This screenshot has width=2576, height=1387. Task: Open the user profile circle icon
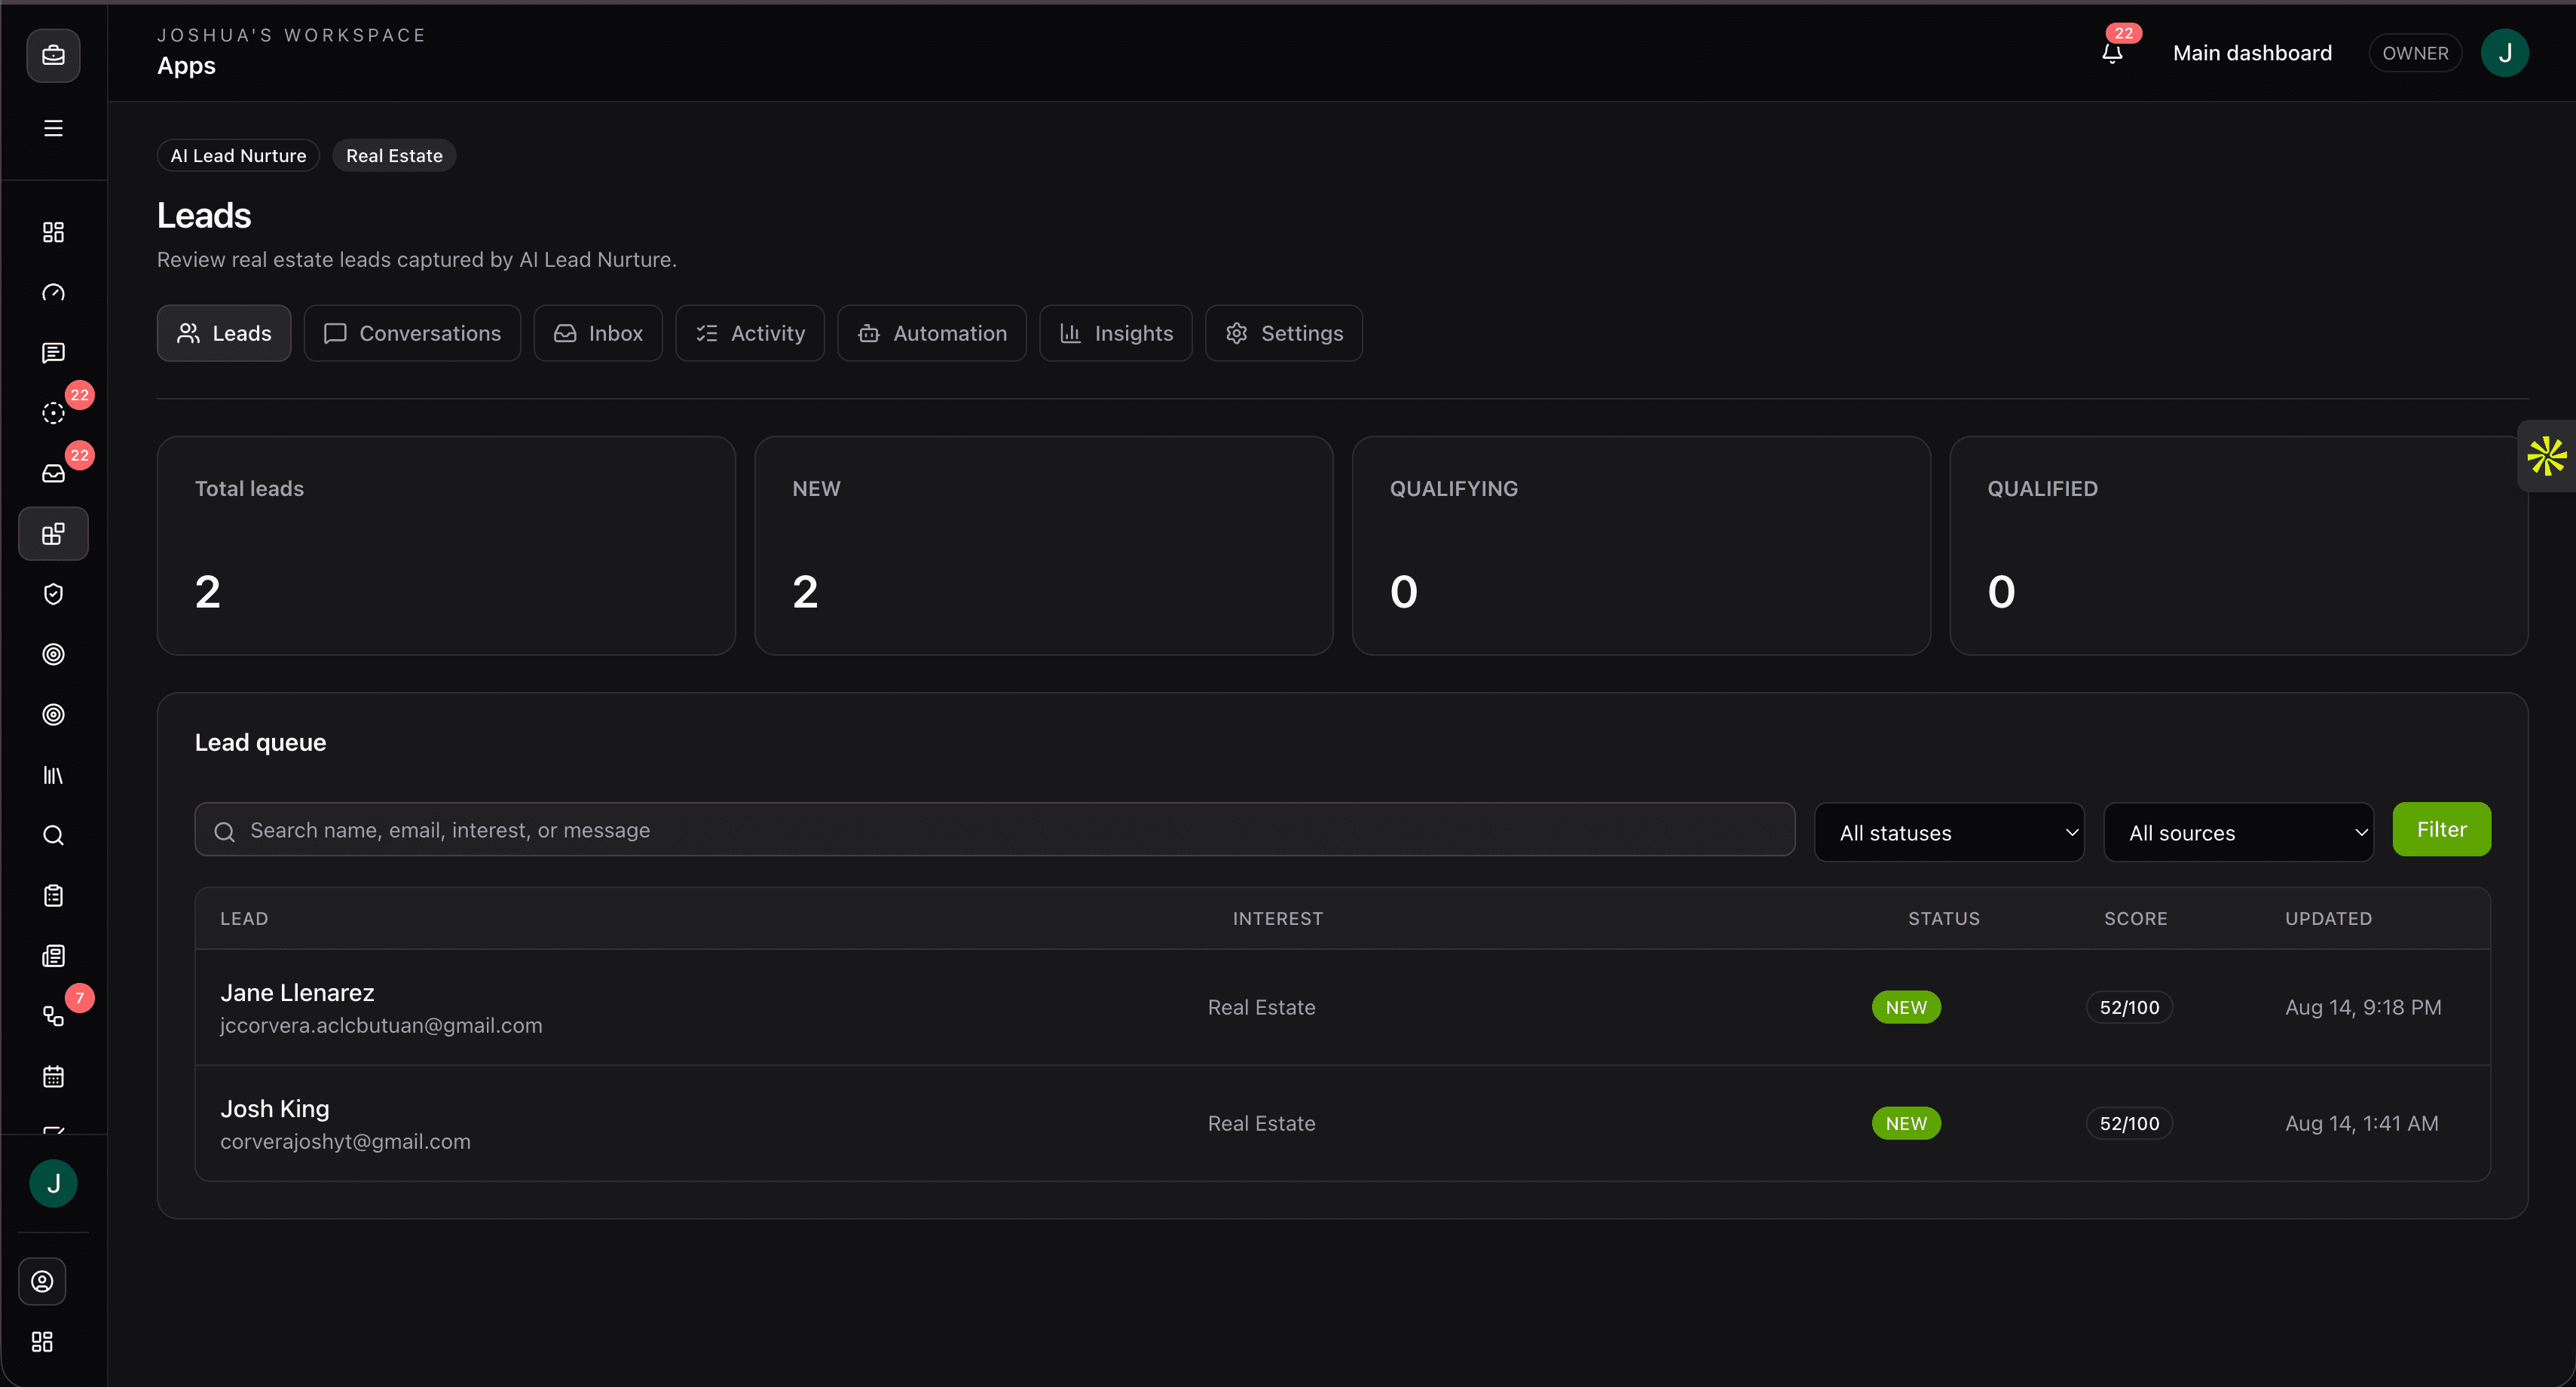click(x=42, y=1281)
